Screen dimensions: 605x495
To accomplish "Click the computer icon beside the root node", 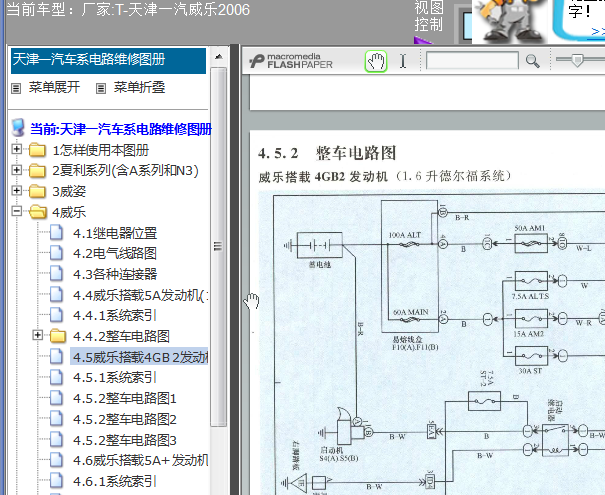I will click(18, 128).
